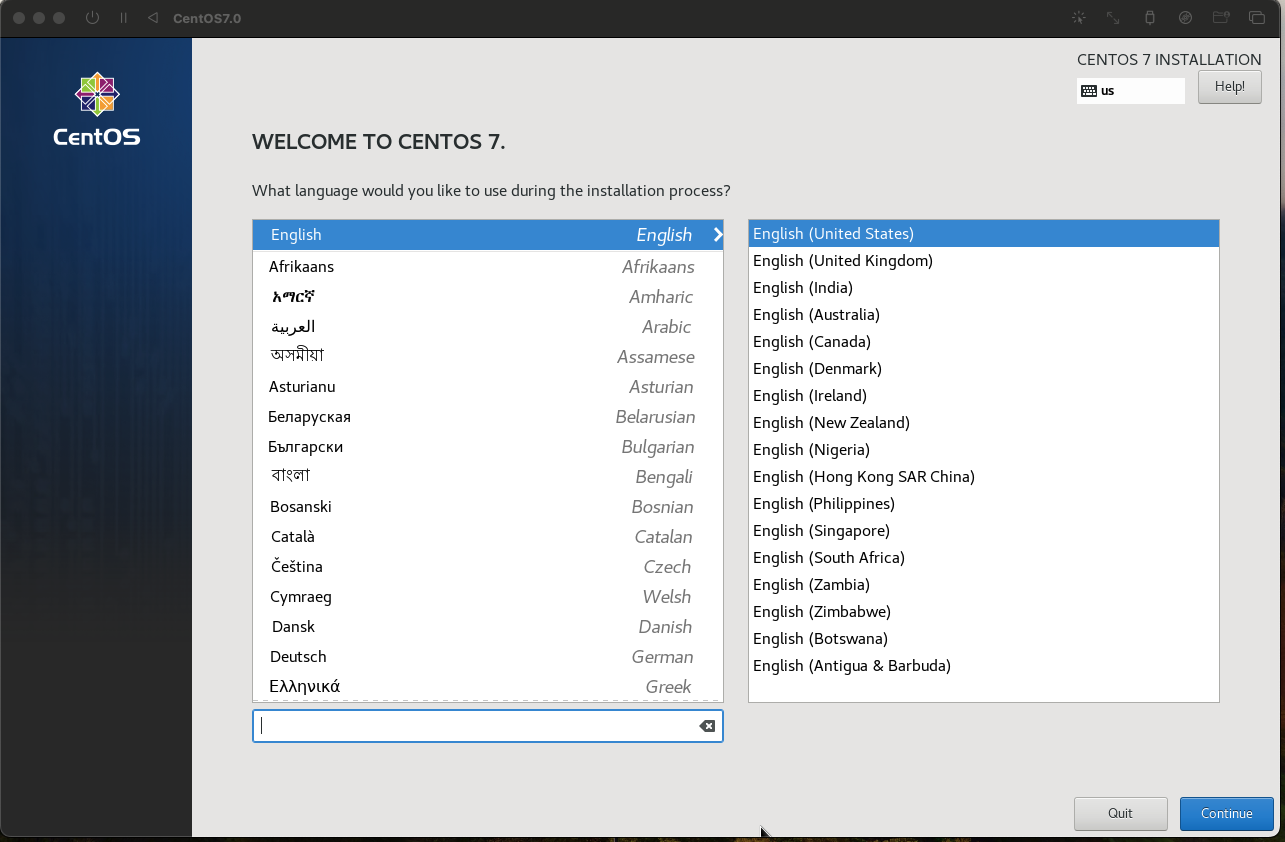Choose the Assamese language row
The height and width of the screenshot is (842, 1285).
click(488, 357)
